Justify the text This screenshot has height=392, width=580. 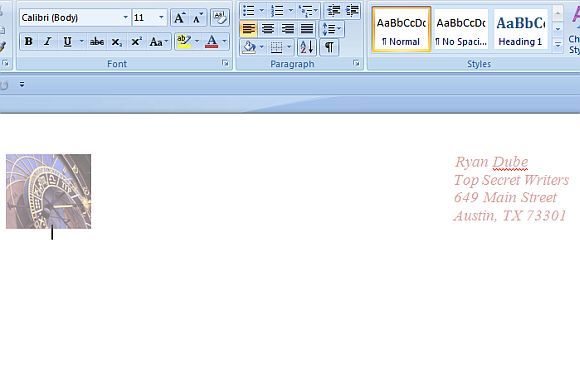point(307,29)
